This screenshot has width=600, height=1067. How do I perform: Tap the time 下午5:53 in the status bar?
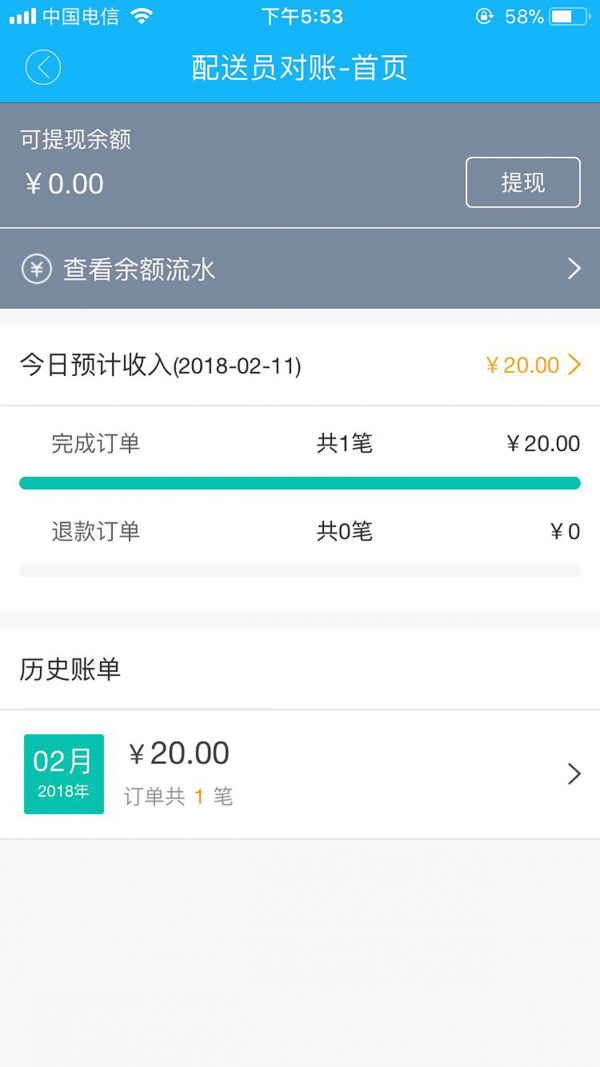pyautogui.click(x=299, y=16)
